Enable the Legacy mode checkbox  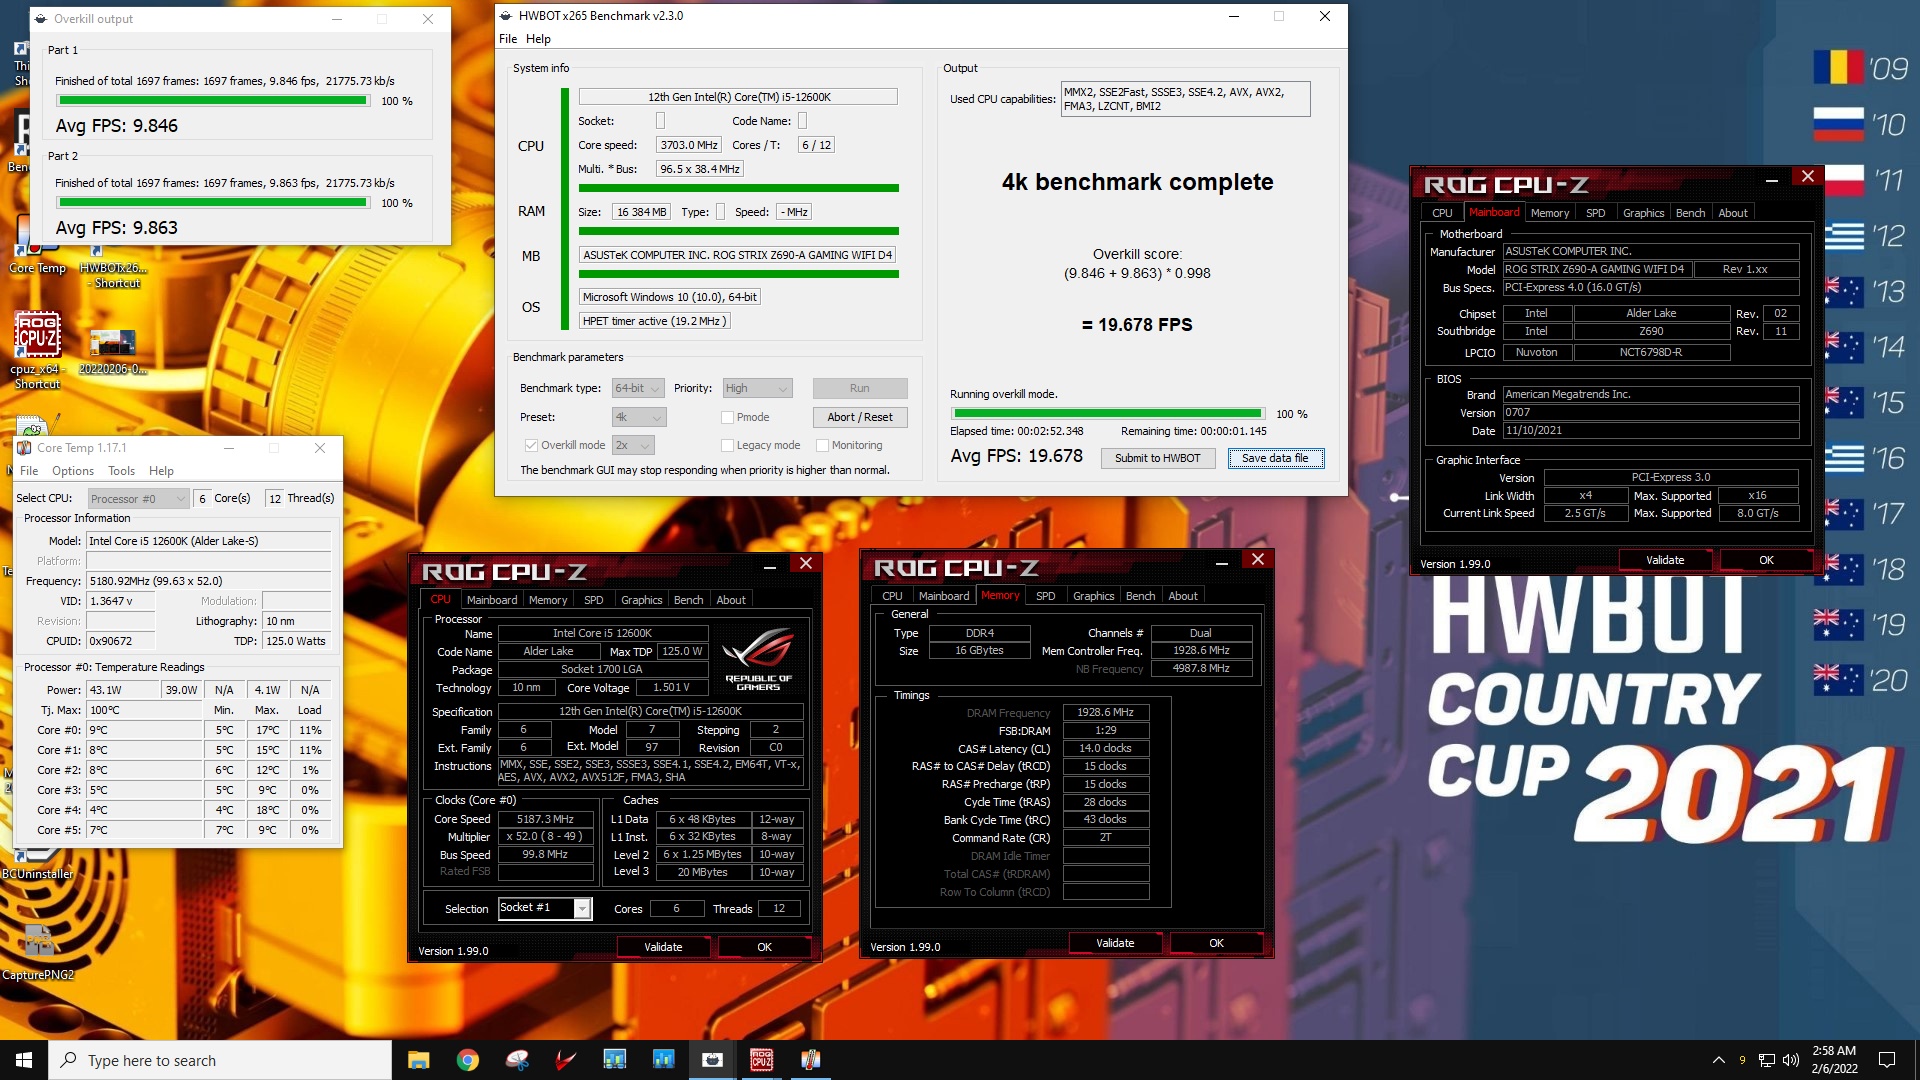coord(727,445)
